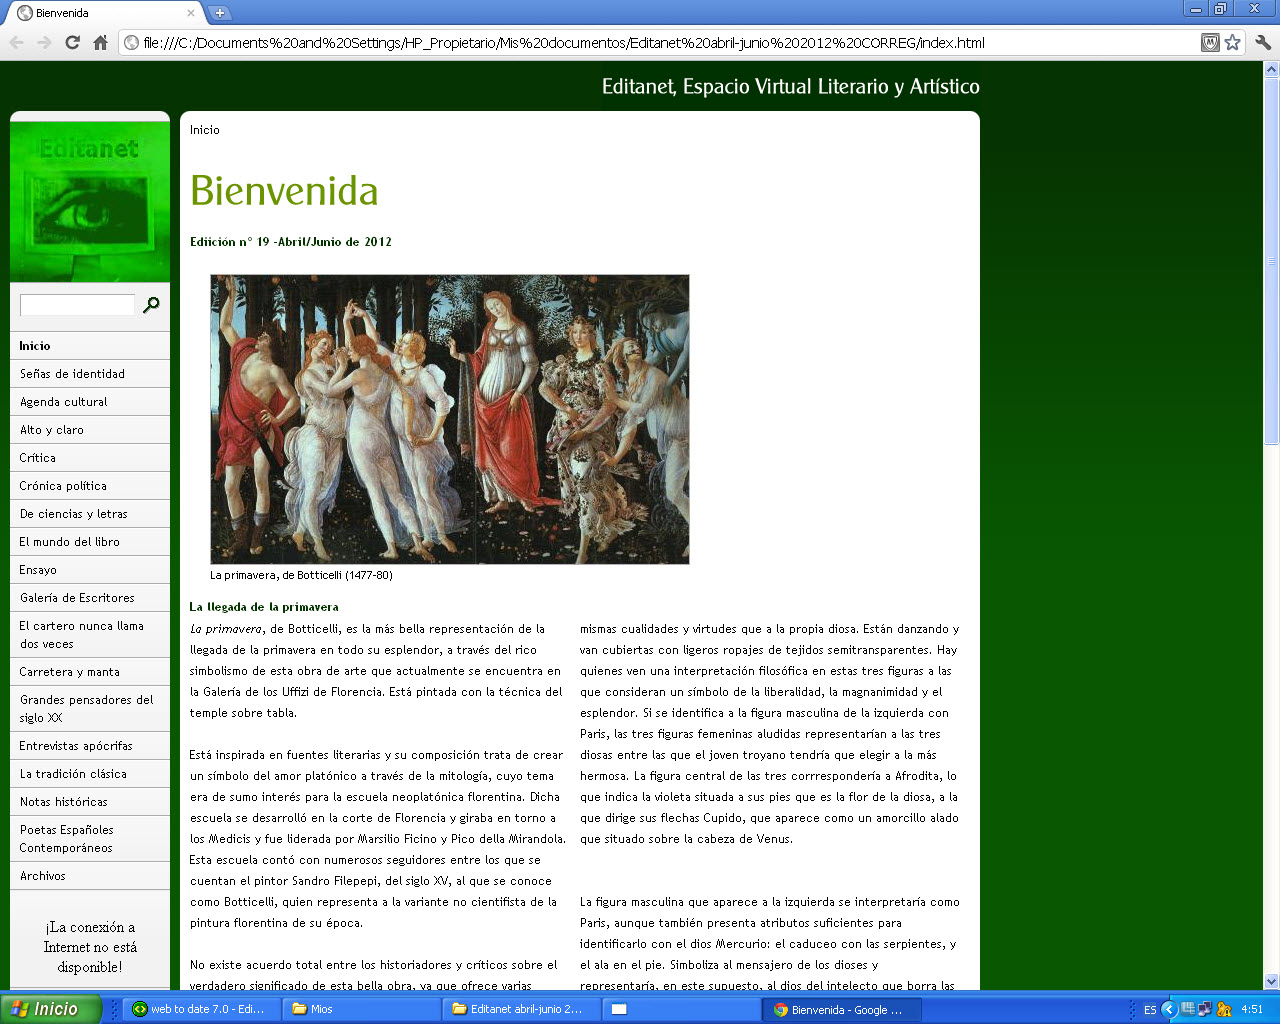Bookmark this page with the star icon
The width and height of the screenshot is (1280, 1024).
[1233, 42]
